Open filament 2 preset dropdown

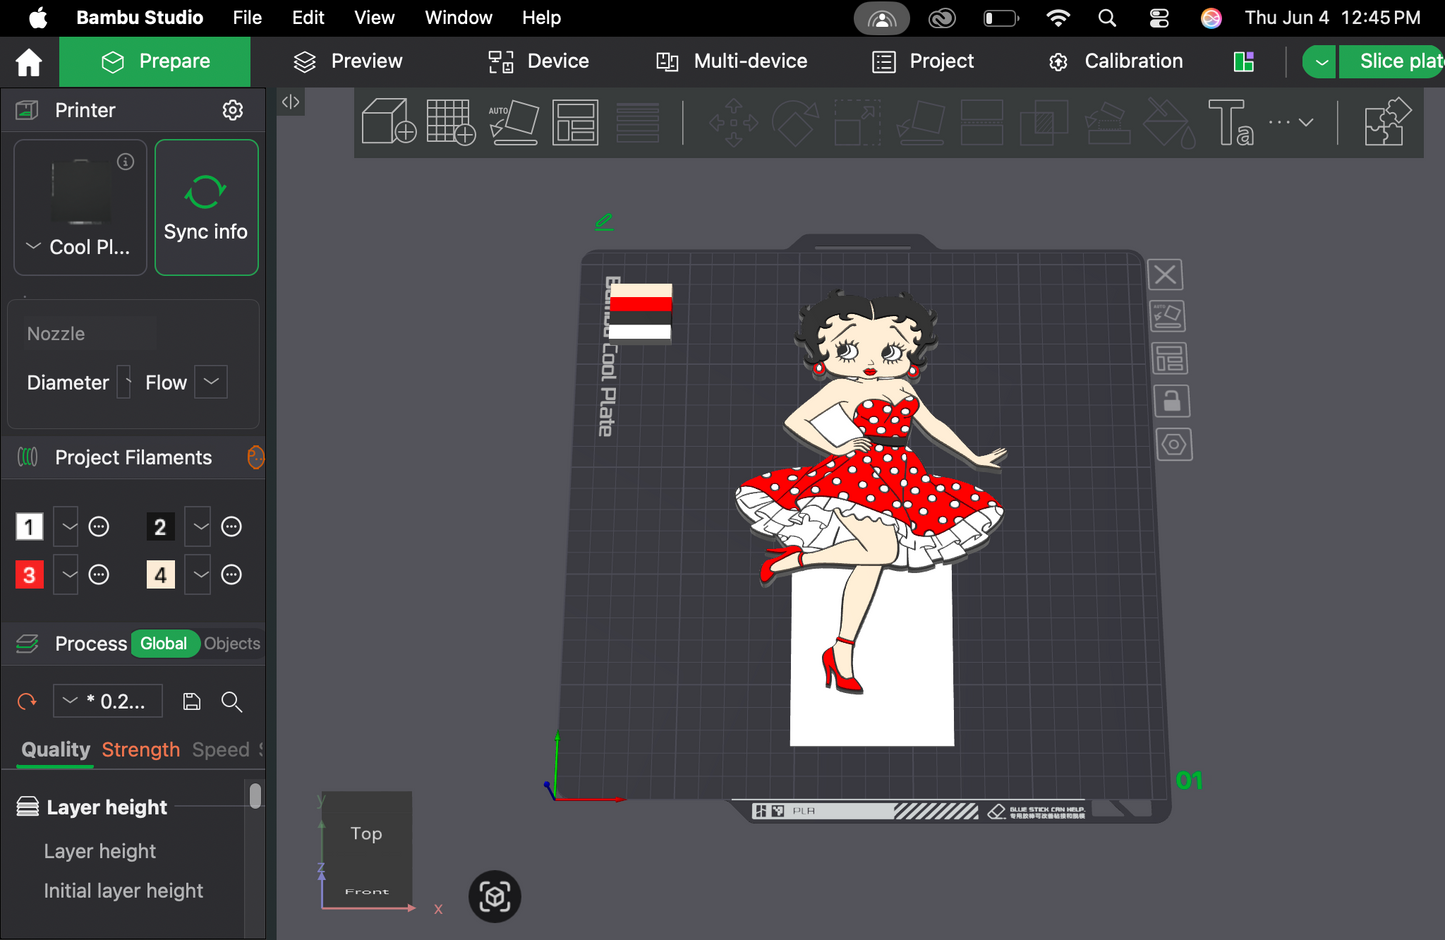tap(199, 527)
